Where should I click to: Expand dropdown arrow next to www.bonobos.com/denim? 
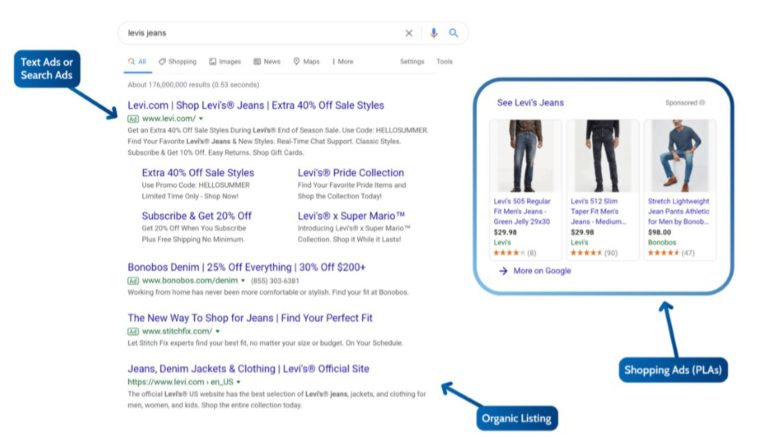click(243, 281)
